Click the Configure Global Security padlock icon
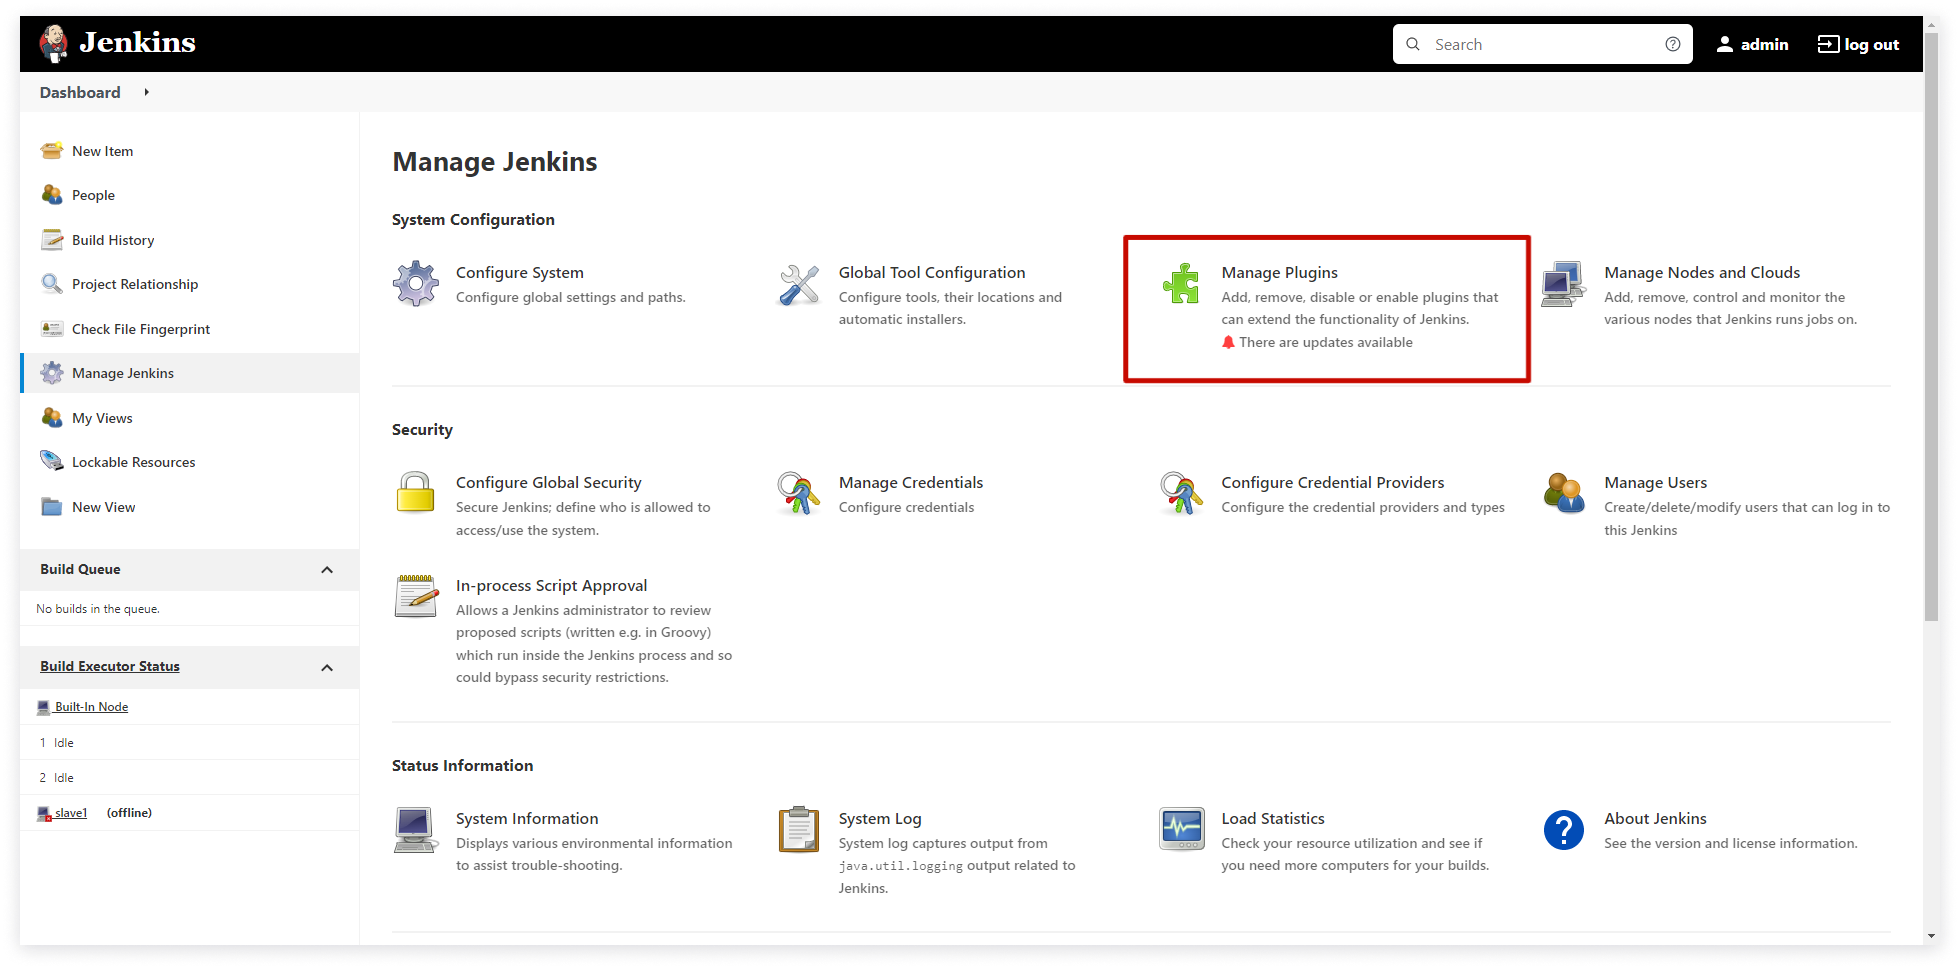The width and height of the screenshot is (1960, 969). tap(416, 493)
